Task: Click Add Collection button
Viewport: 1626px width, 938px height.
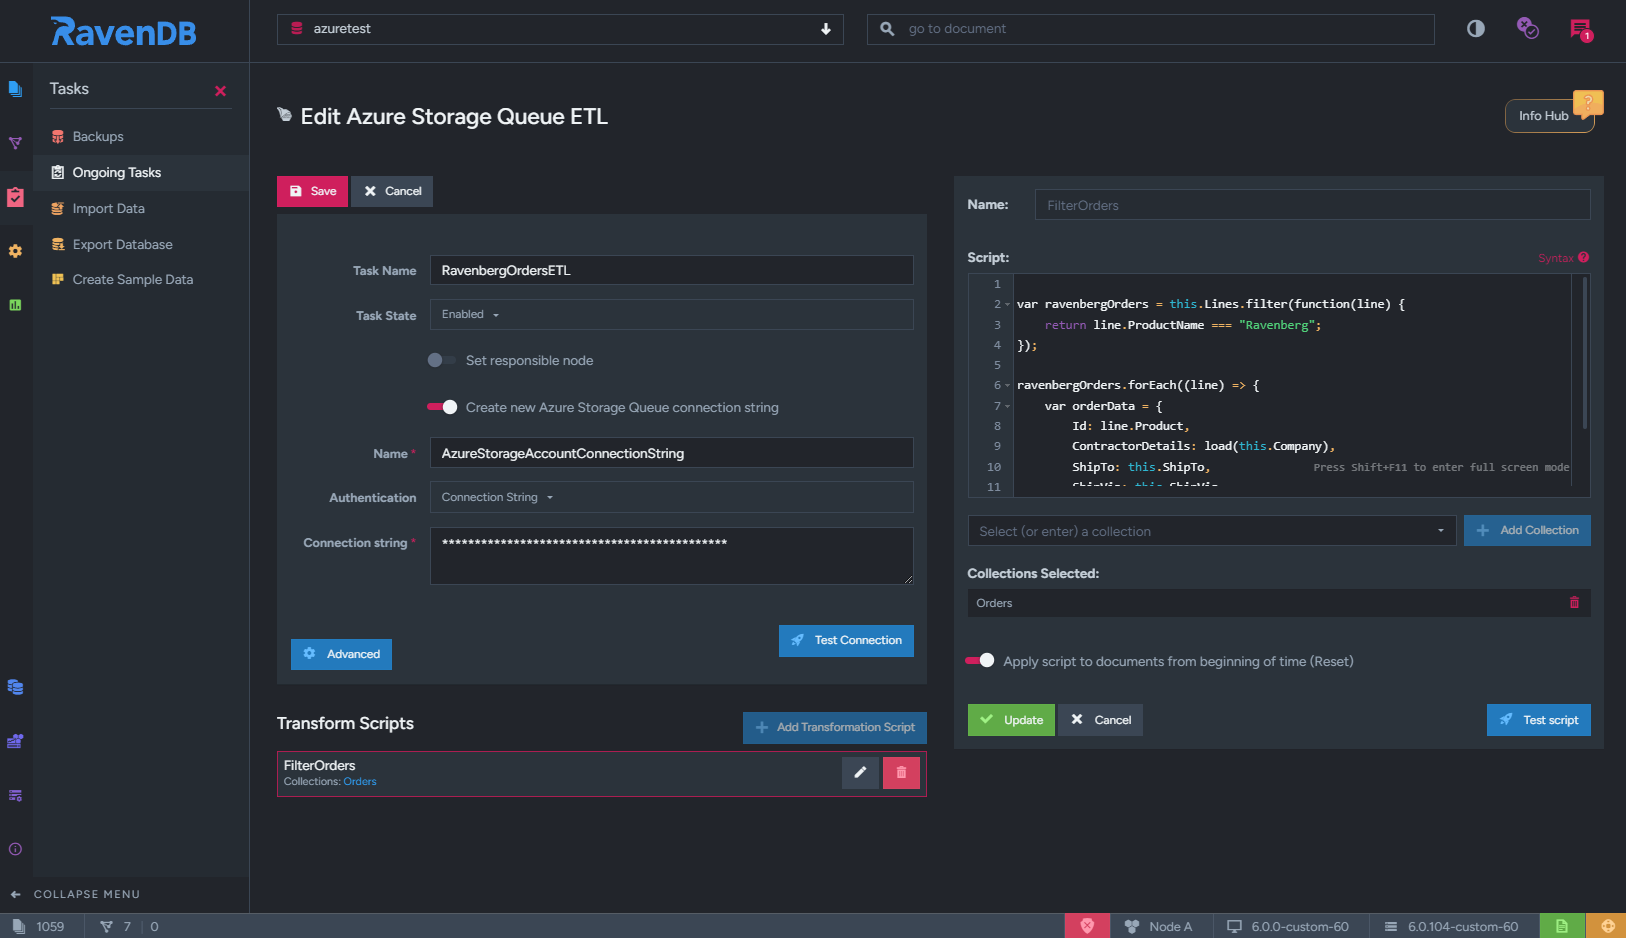Action: point(1527,531)
